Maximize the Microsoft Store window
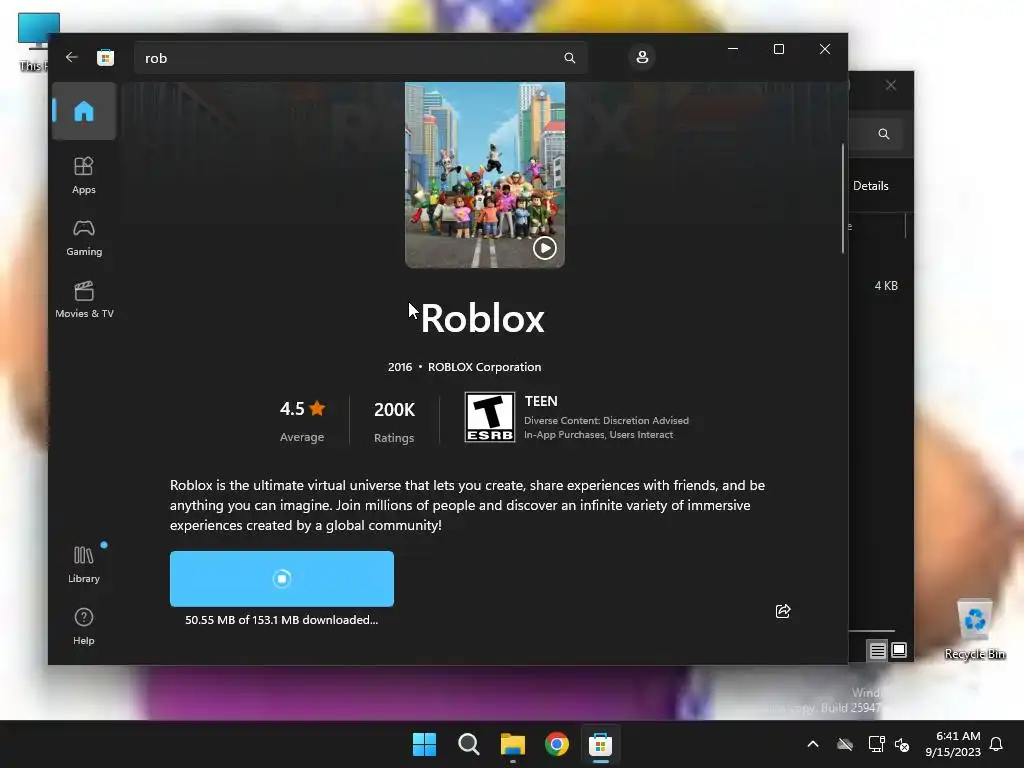Viewport: 1024px width, 768px height. click(778, 49)
